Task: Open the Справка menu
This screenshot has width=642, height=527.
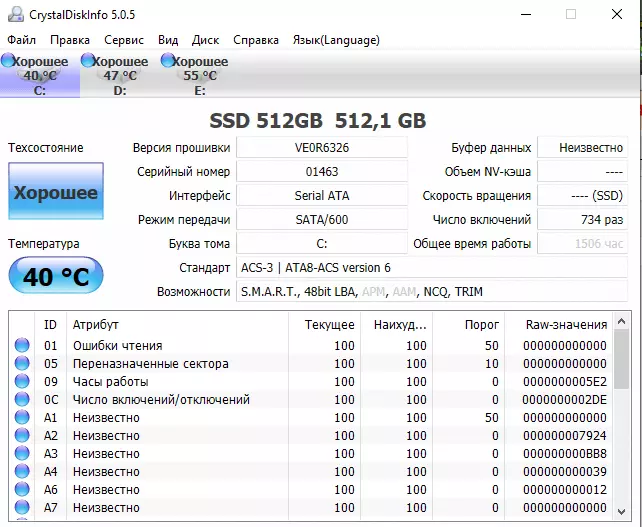Action: [256, 40]
